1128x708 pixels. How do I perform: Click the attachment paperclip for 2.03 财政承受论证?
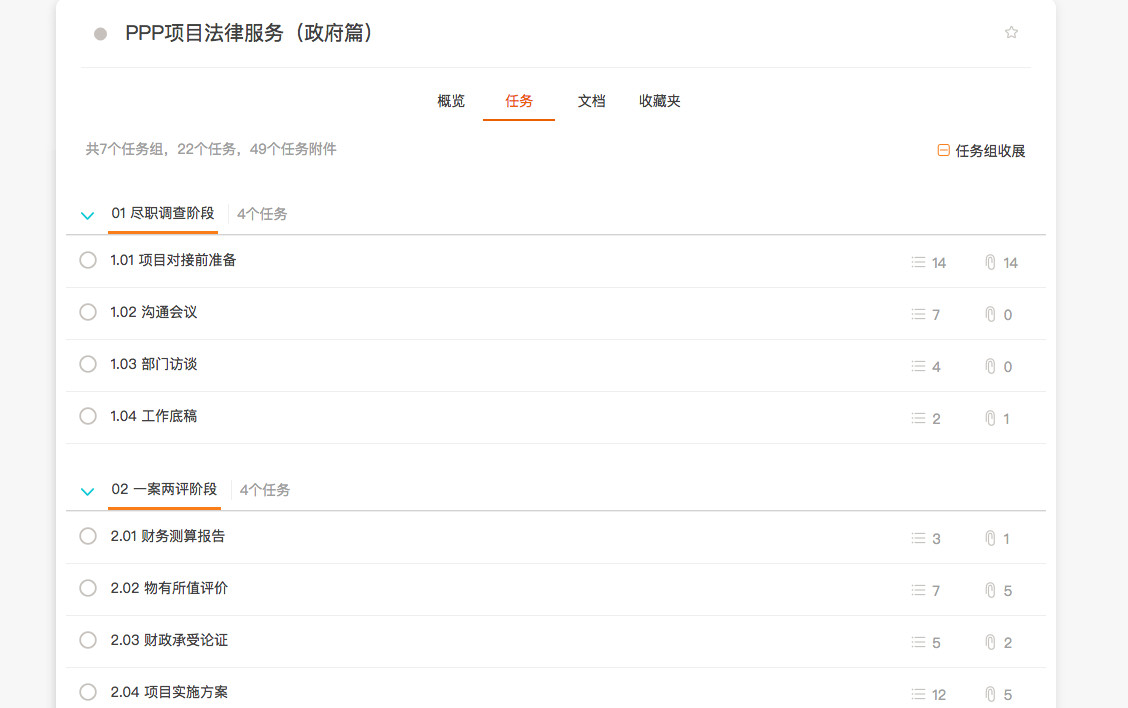[990, 642]
